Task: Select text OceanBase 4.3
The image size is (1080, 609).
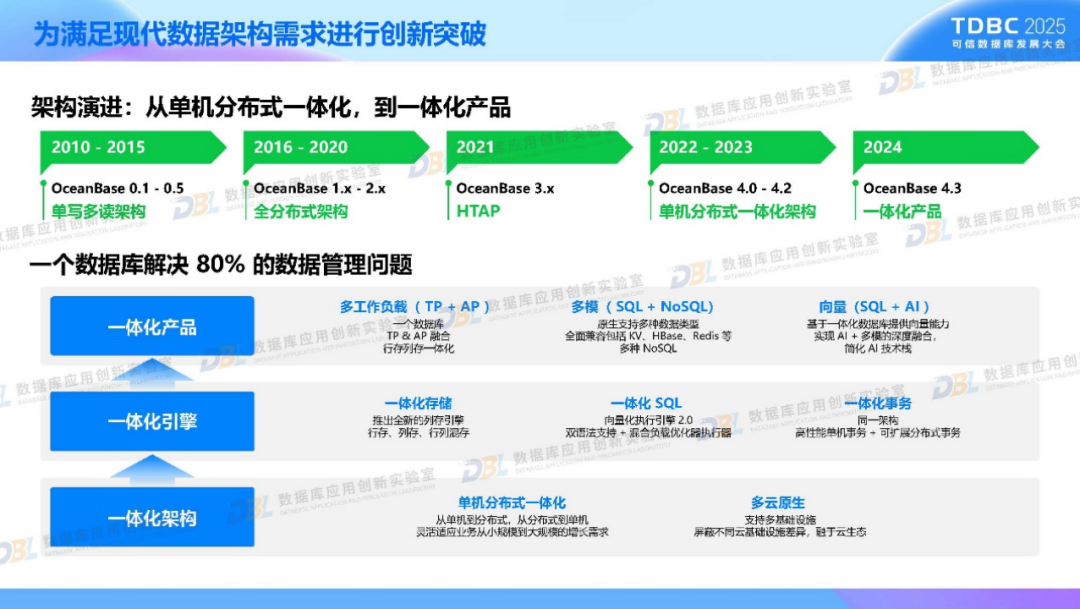Action: [x=912, y=188]
